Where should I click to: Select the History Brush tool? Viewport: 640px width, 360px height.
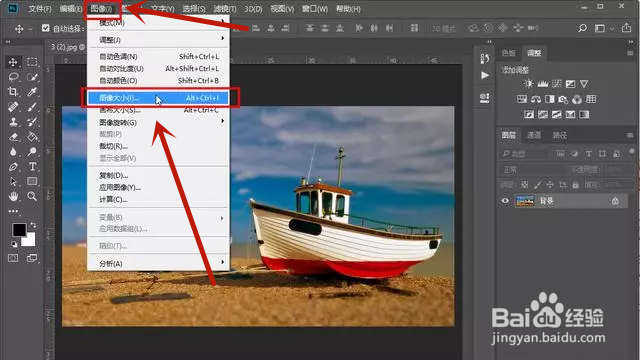(x=32, y=122)
